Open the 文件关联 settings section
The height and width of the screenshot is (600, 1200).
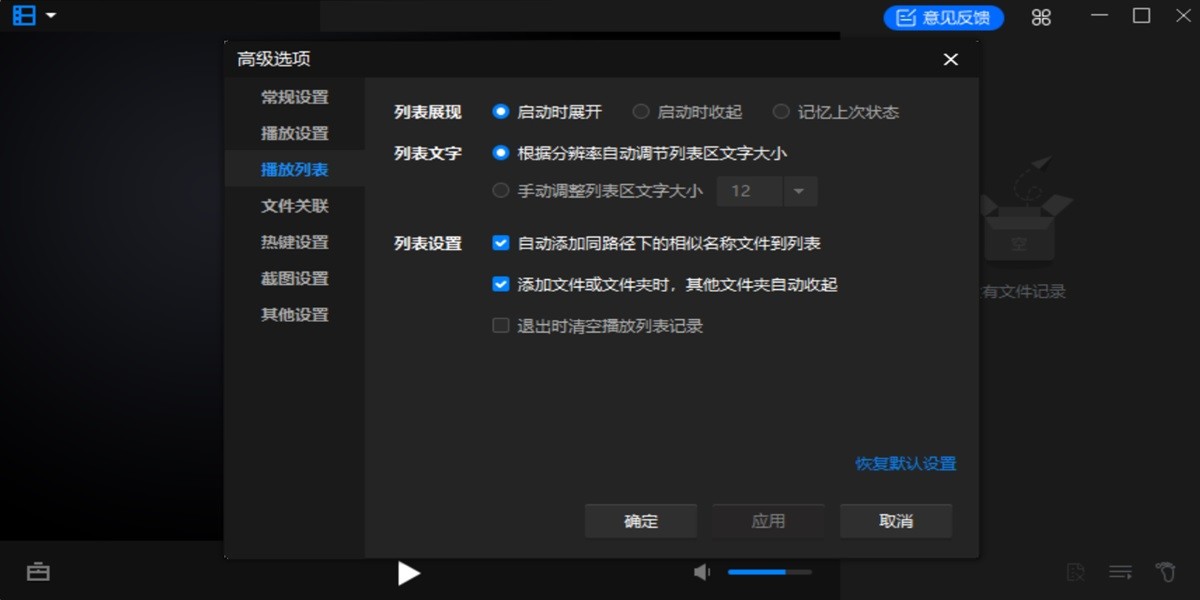[294, 205]
